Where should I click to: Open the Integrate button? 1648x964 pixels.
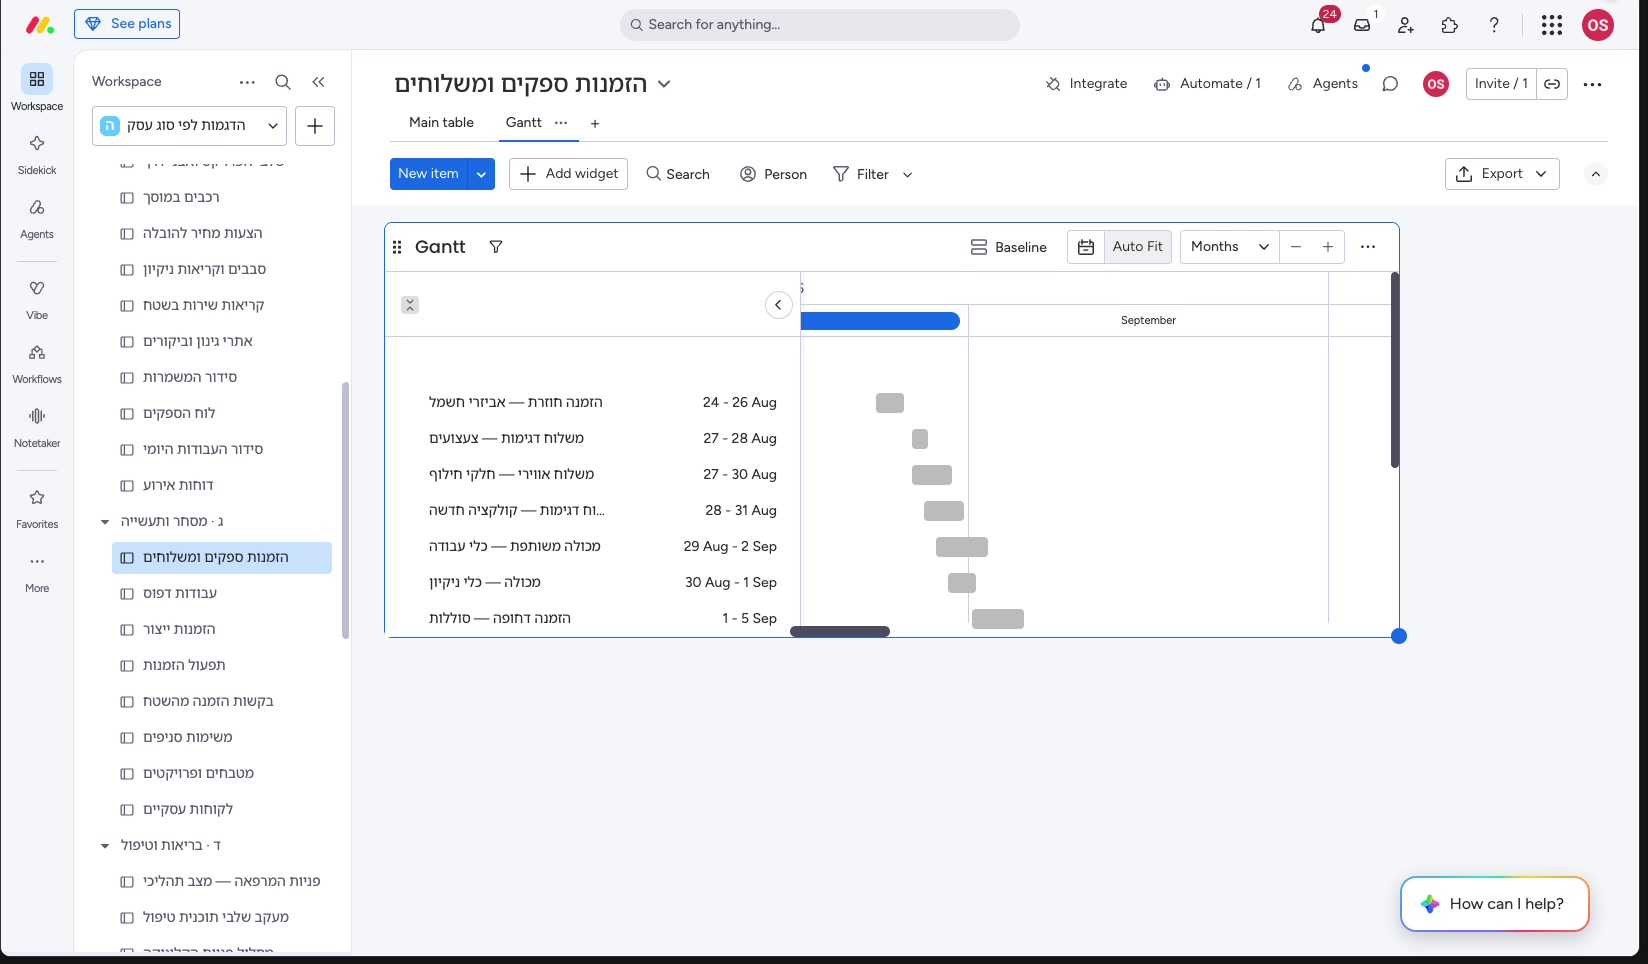coord(1086,84)
